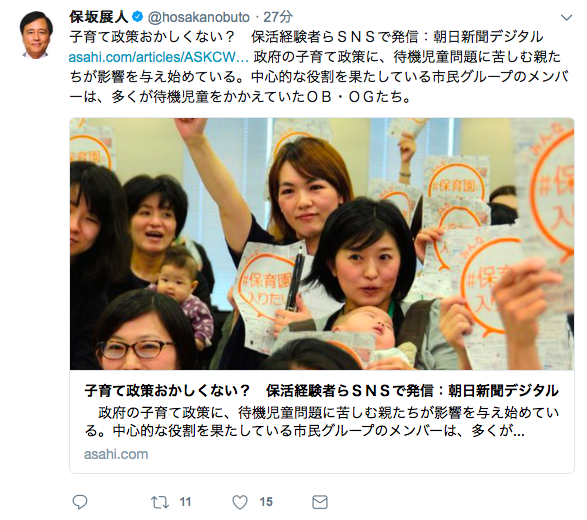Open the 27分 timestamp permalink
This screenshot has height=520, width=587.
pos(278,17)
